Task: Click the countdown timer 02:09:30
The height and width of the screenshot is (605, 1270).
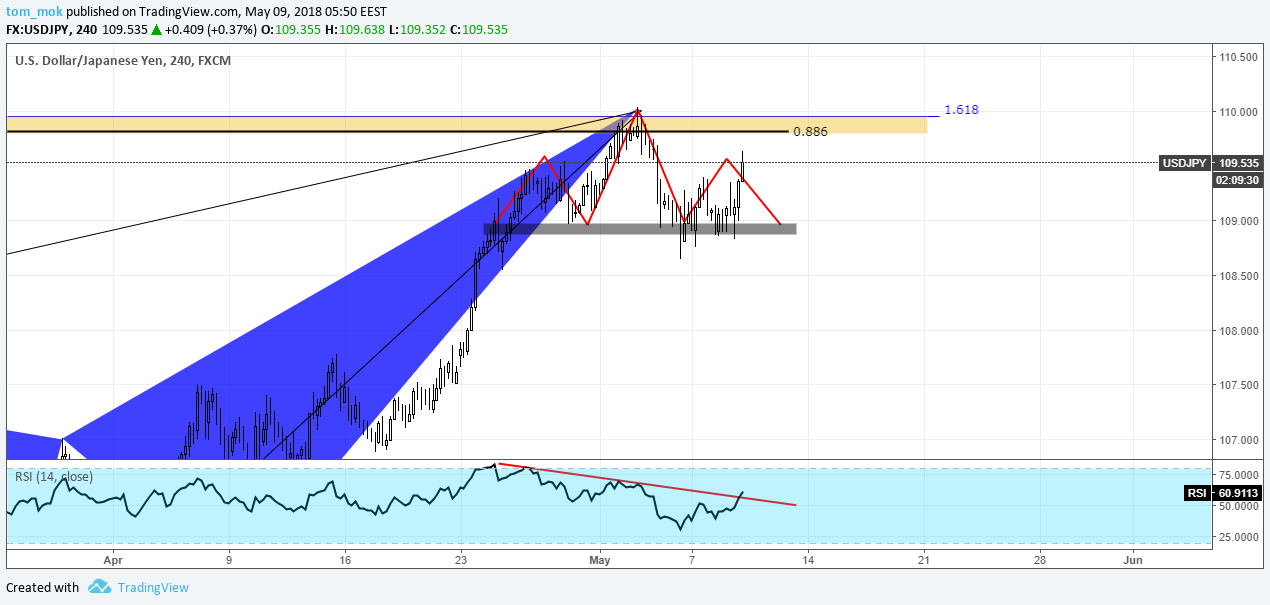Action: coord(1238,179)
